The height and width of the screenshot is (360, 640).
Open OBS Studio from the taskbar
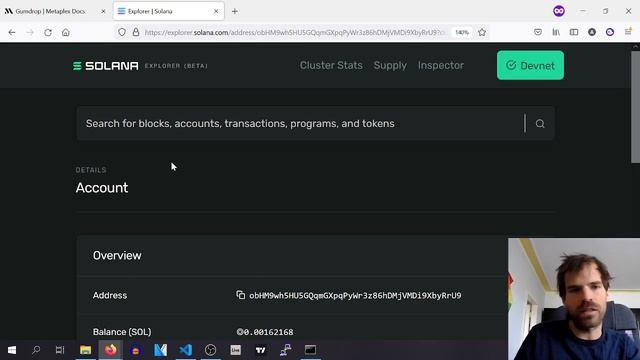pos(211,350)
